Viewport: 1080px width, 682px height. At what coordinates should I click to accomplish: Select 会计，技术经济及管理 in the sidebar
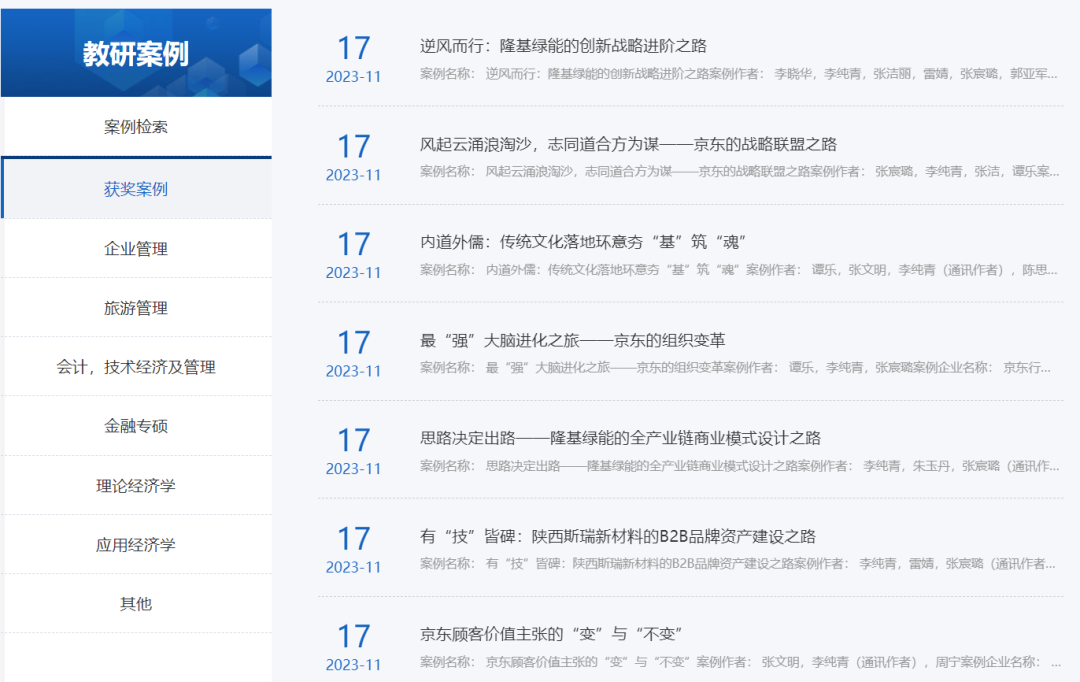136,367
